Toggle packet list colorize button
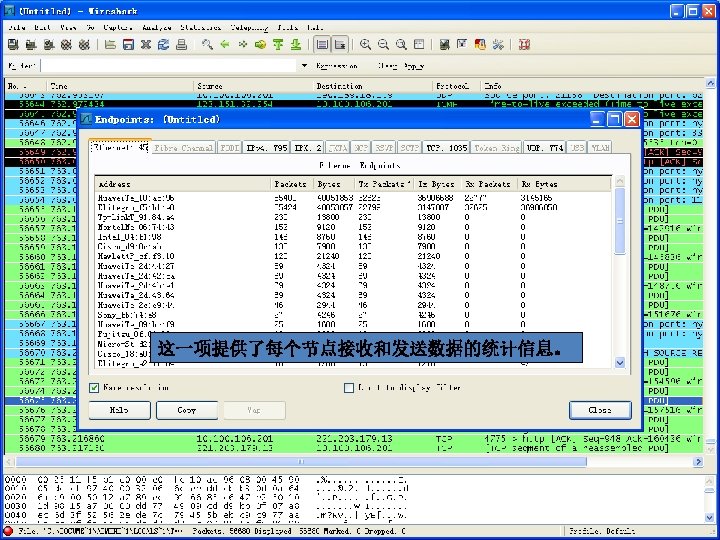720x540 pixels. (322, 45)
